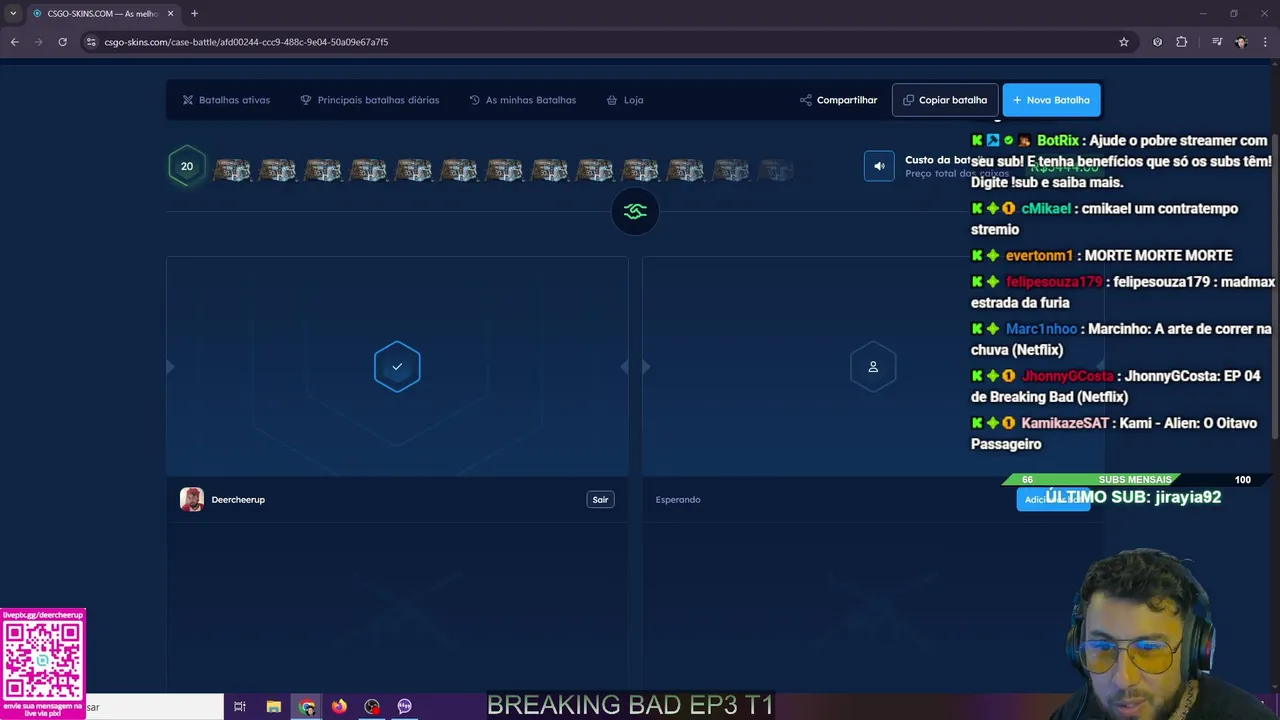Open Windows Task View in taskbar

click(x=240, y=707)
